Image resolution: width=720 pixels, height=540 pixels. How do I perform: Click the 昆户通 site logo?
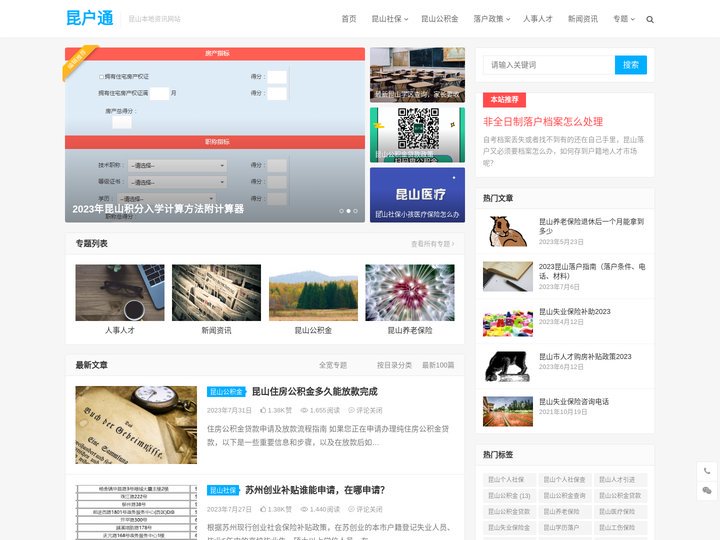(x=90, y=18)
